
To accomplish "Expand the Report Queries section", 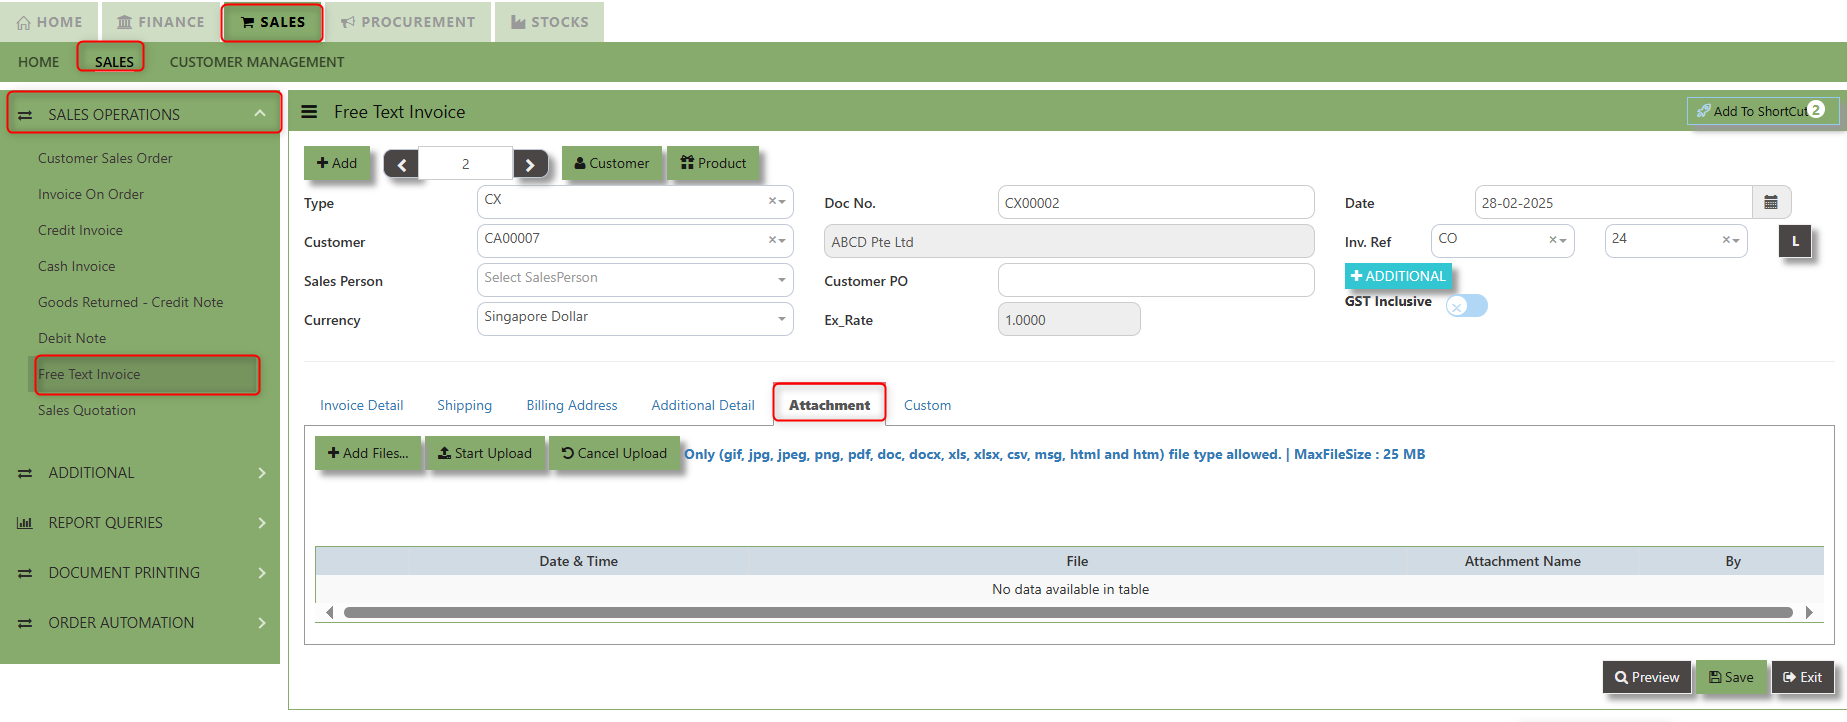I will [x=140, y=523].
